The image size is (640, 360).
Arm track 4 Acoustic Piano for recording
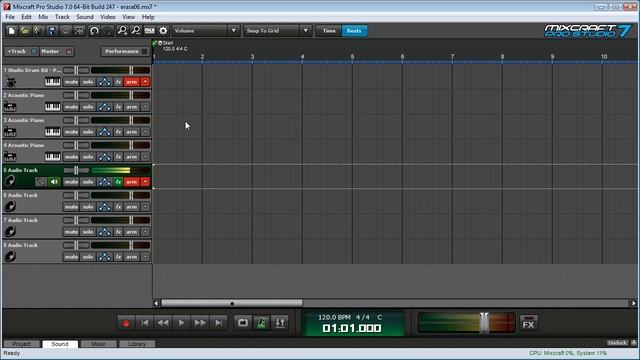(131, 157)
